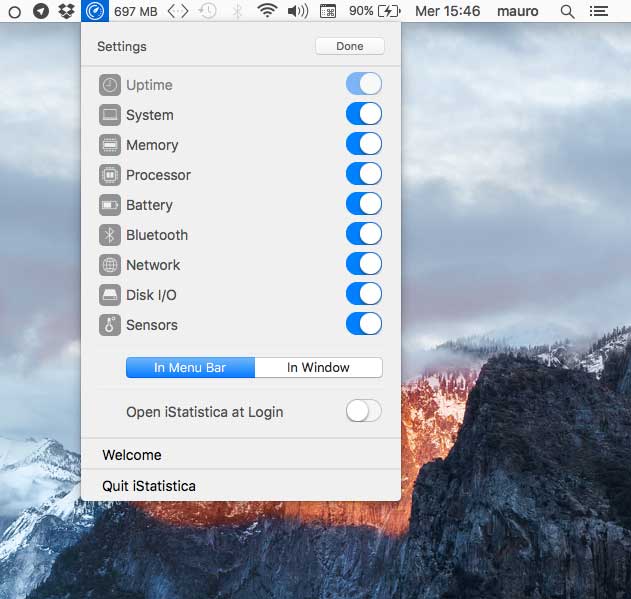631x599 pixels.
Task: Disable the Disk I/O switch
Action: (x=364, y=294)
